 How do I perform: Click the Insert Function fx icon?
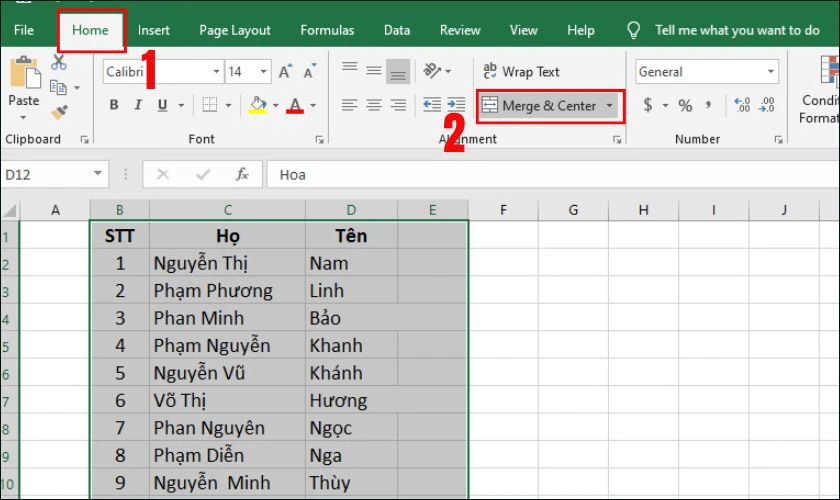click(x=242, y=174)
